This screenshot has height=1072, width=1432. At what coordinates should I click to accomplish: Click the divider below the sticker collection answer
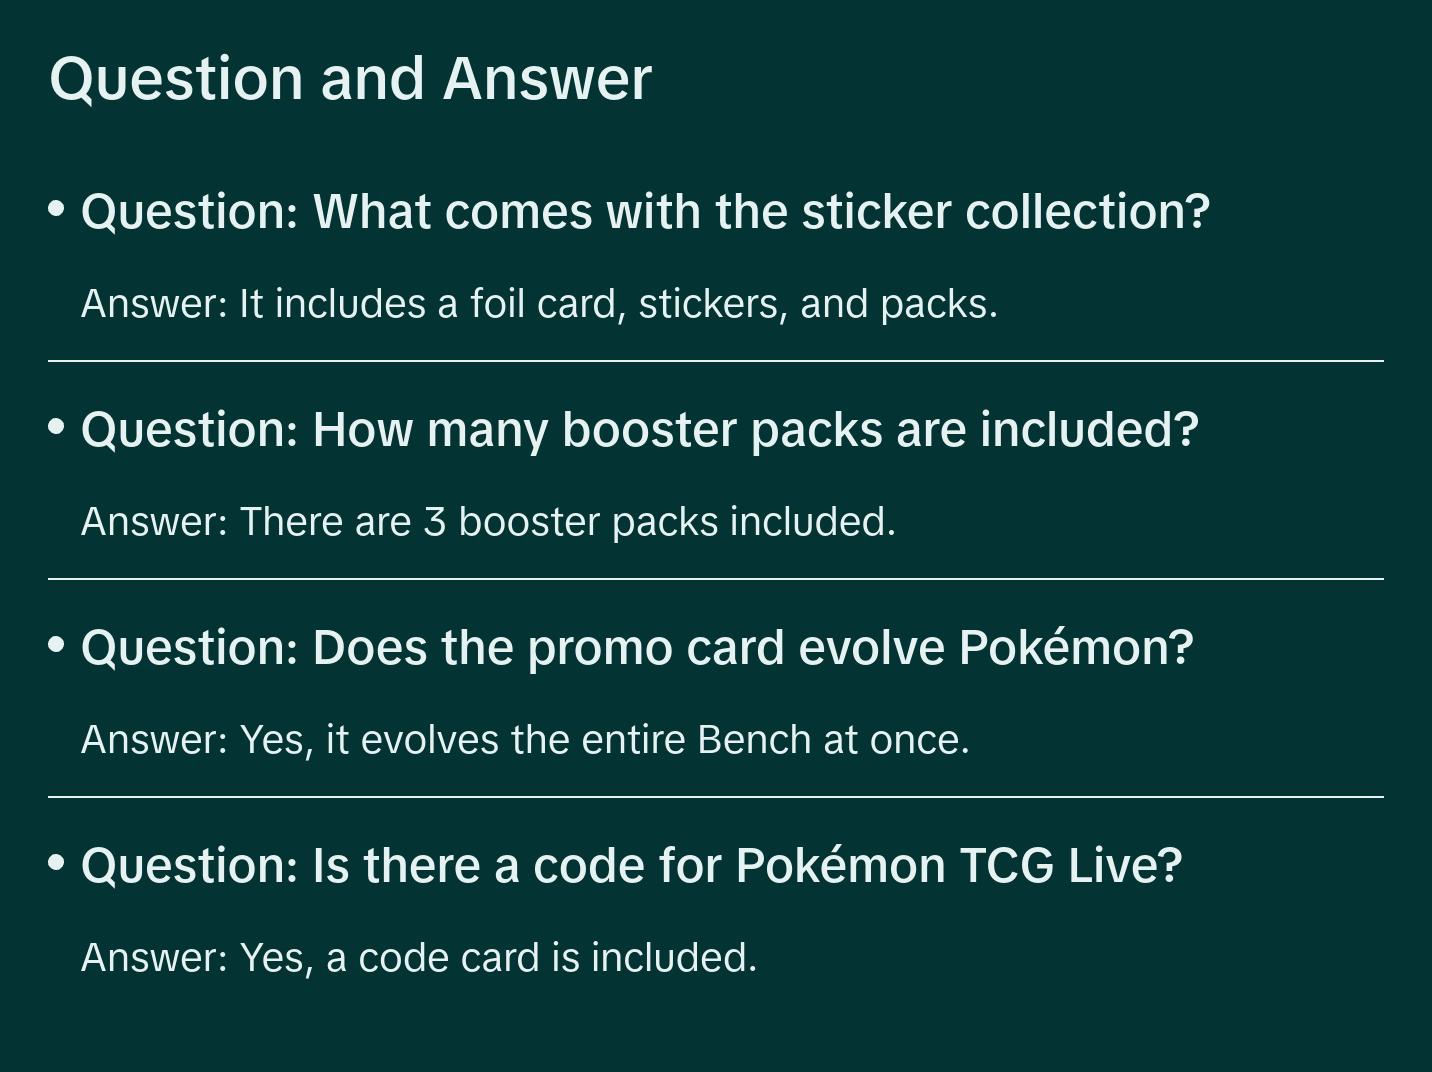point(715,361)
